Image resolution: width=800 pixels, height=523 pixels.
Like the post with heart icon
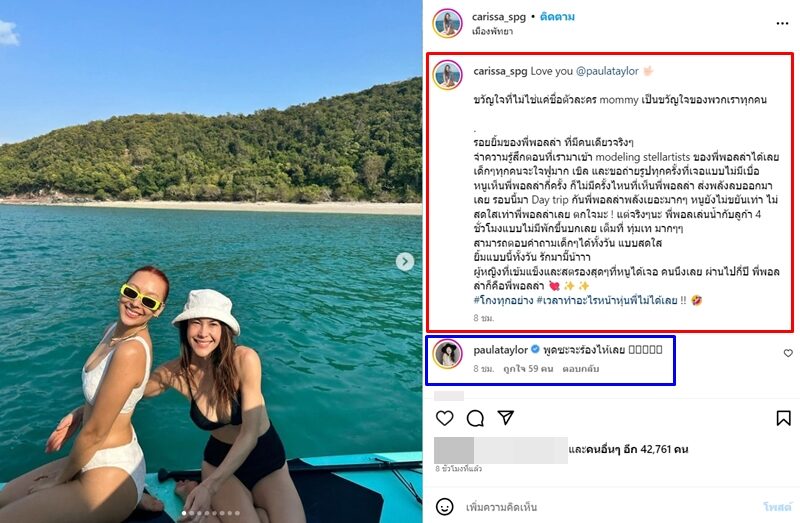point(445,417)
